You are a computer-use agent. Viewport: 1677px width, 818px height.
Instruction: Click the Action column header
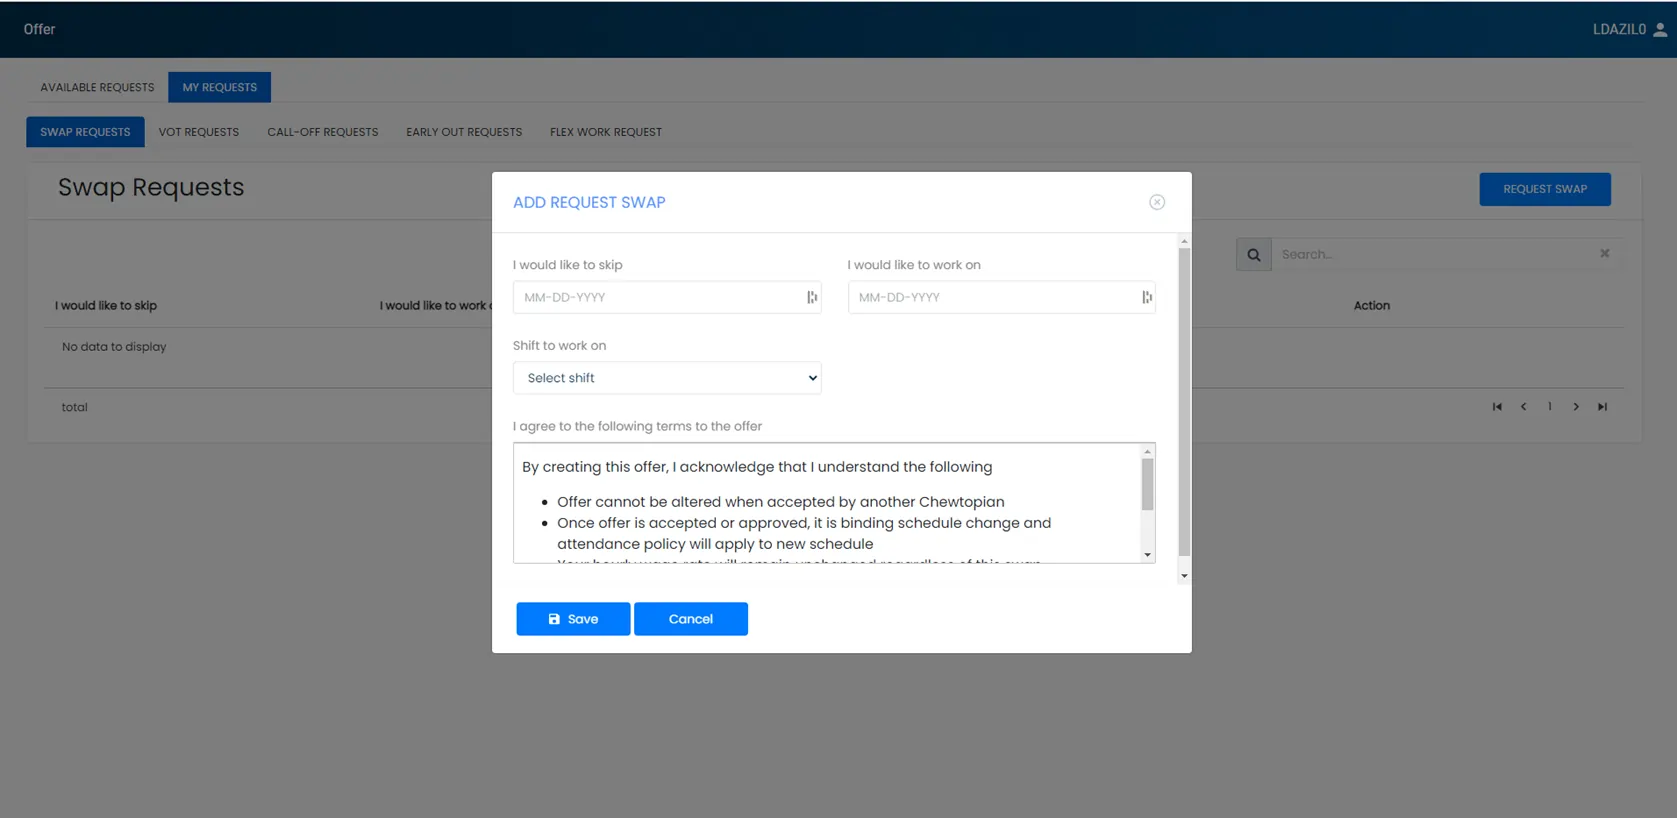pyautogui.click(x=1371, y=306)
